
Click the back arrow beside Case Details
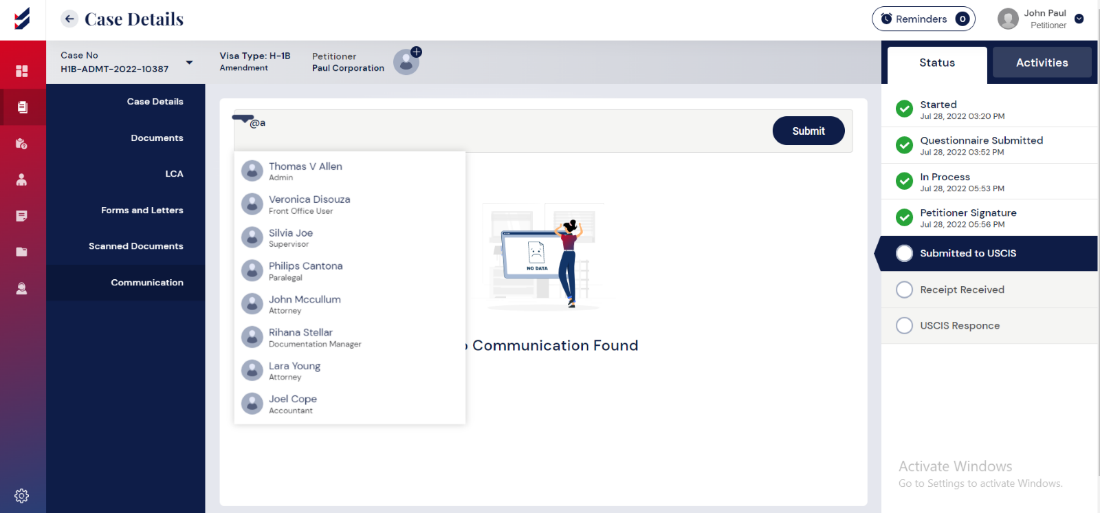[69, 19]
